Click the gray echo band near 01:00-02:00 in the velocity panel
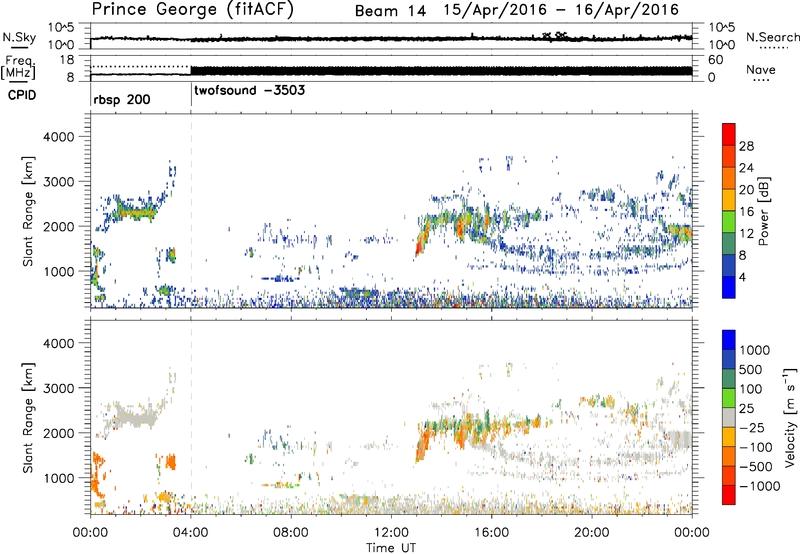 (135, 416)
